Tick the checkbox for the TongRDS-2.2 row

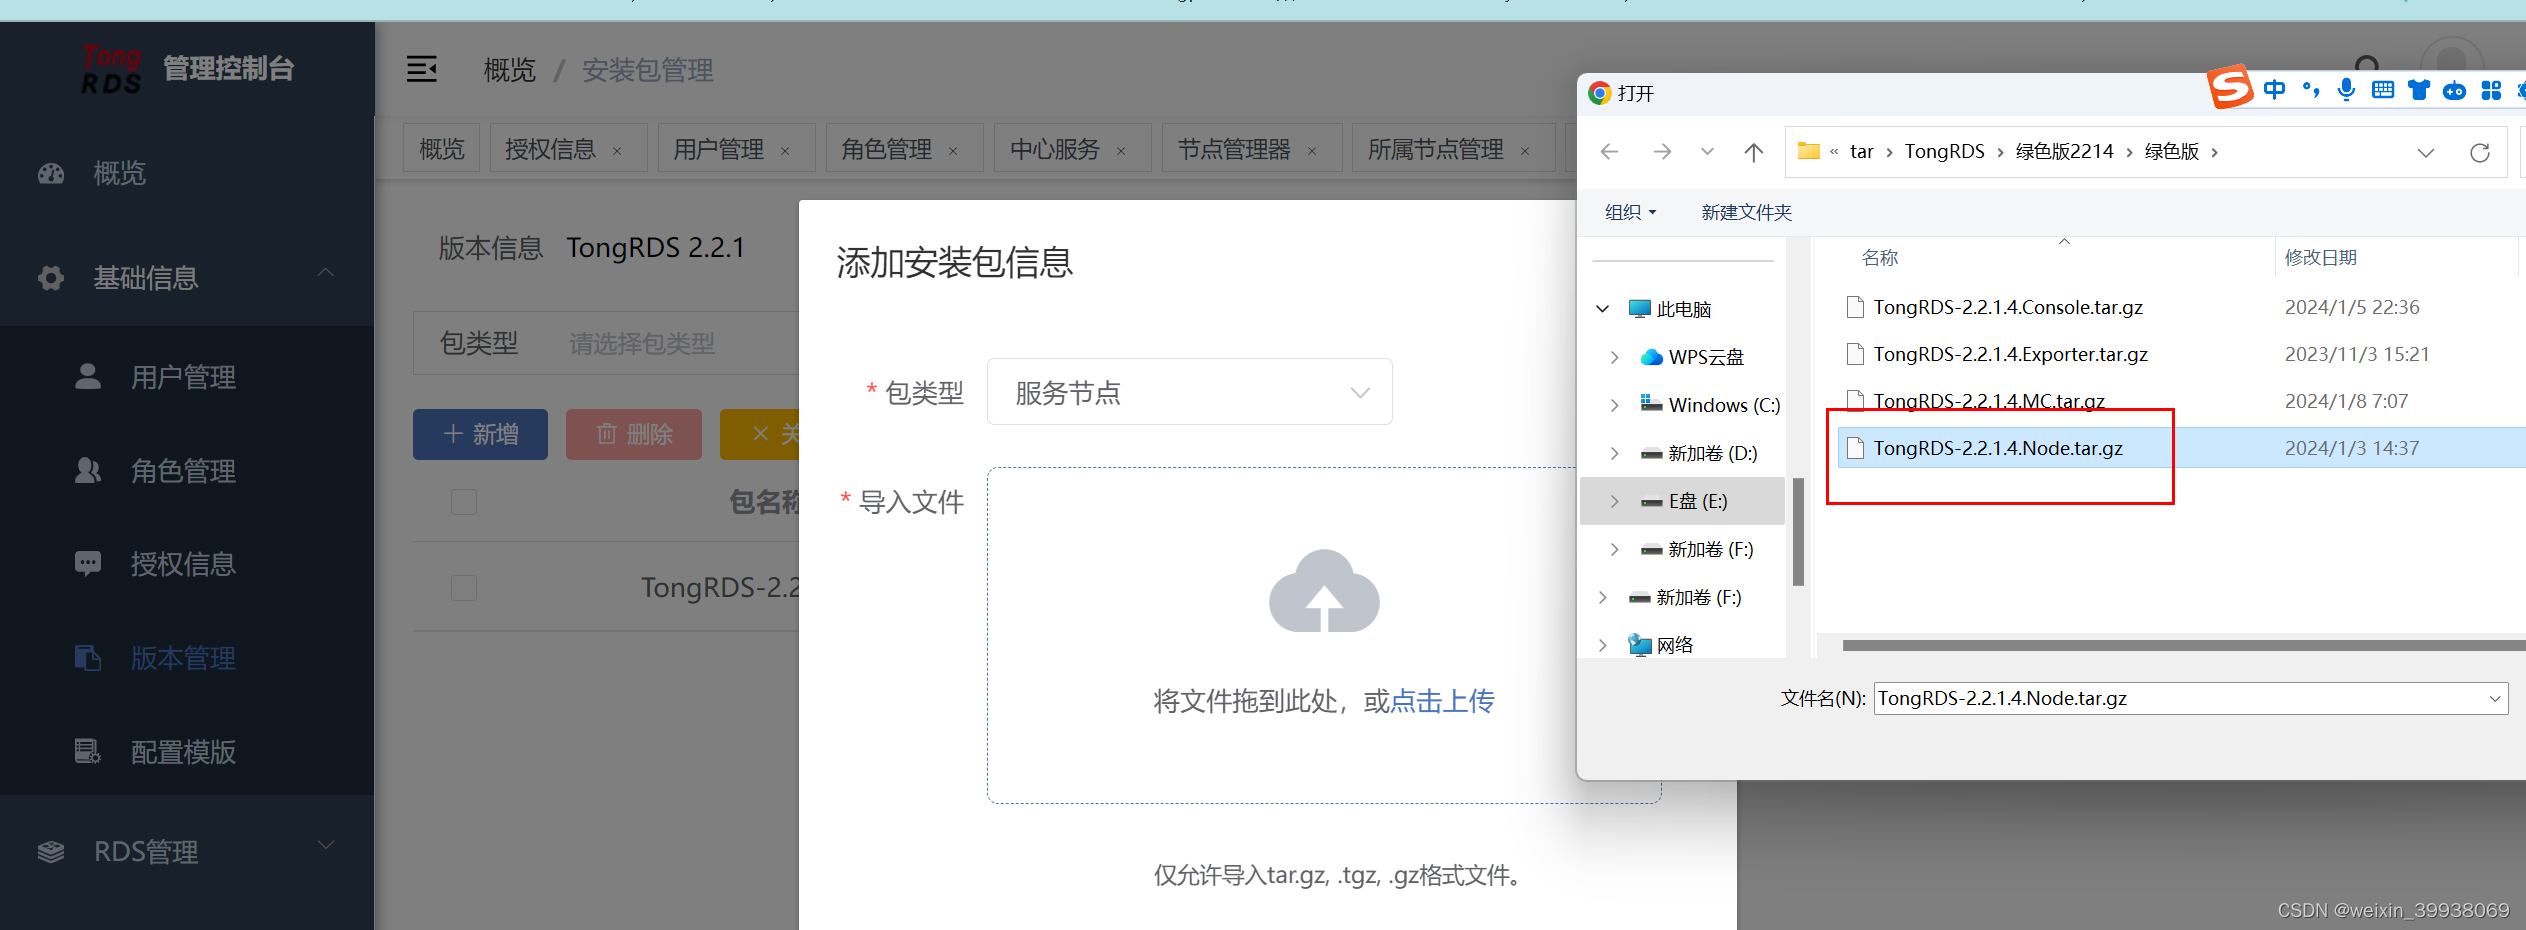464,587
